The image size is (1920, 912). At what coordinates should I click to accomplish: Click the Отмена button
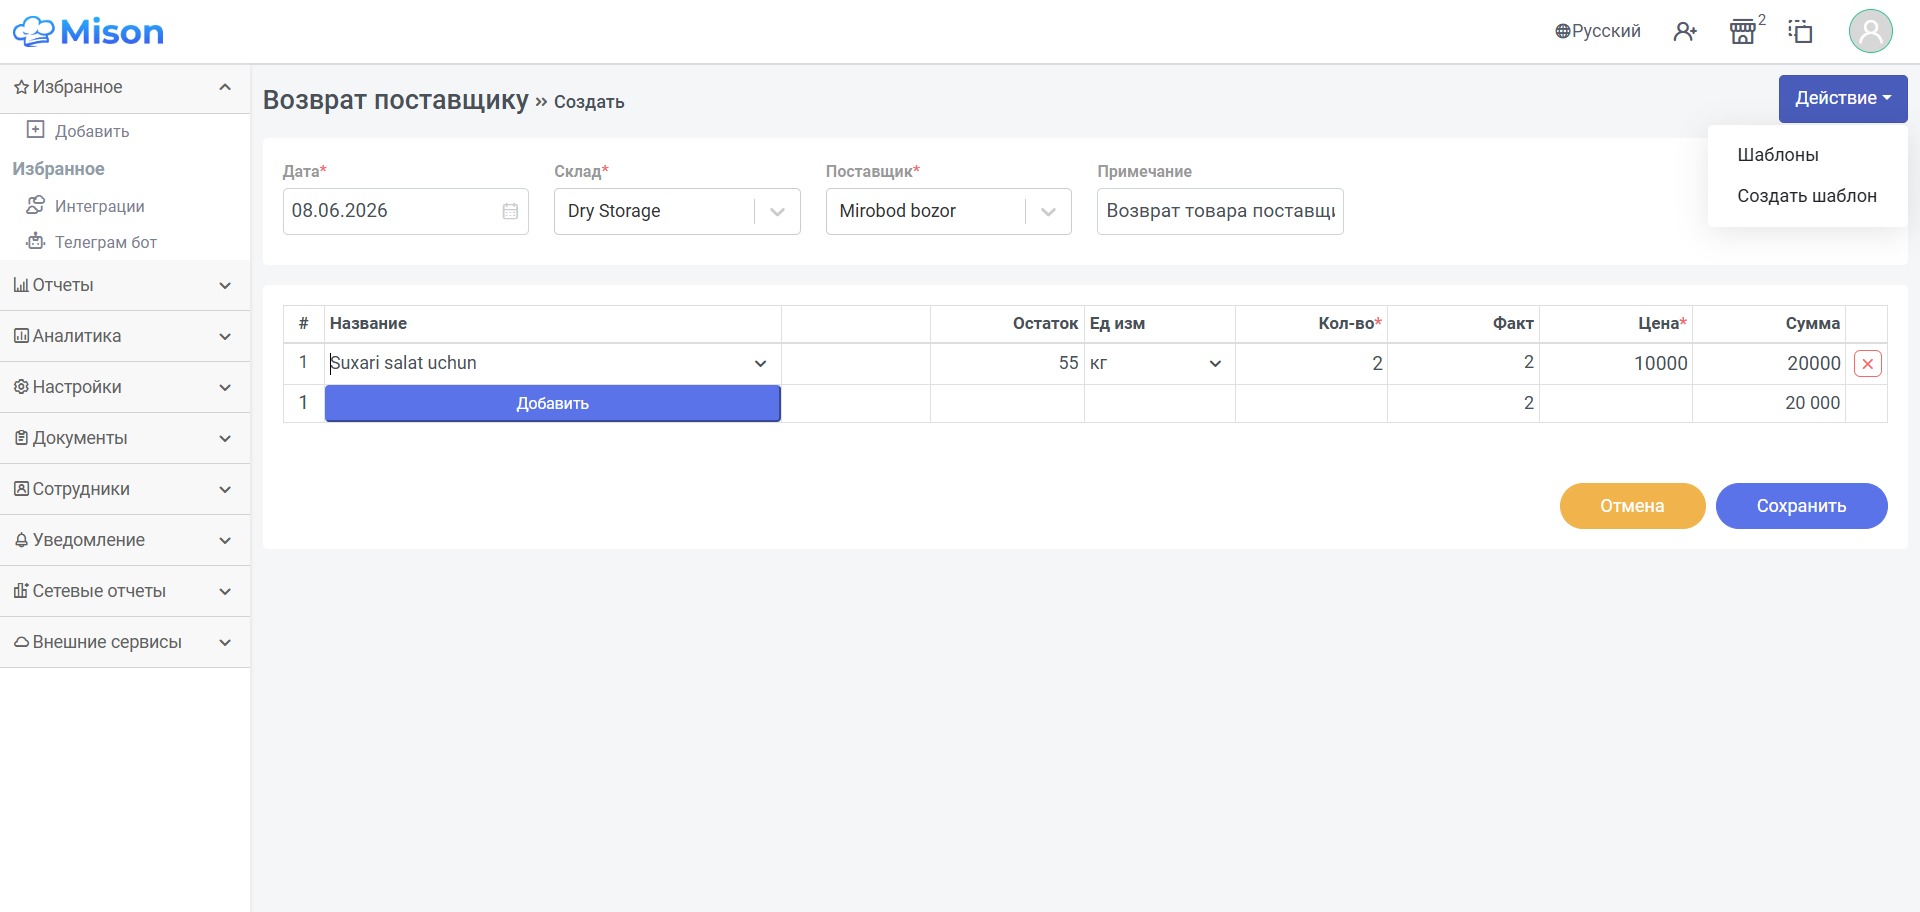click(x=1632, y=506)
